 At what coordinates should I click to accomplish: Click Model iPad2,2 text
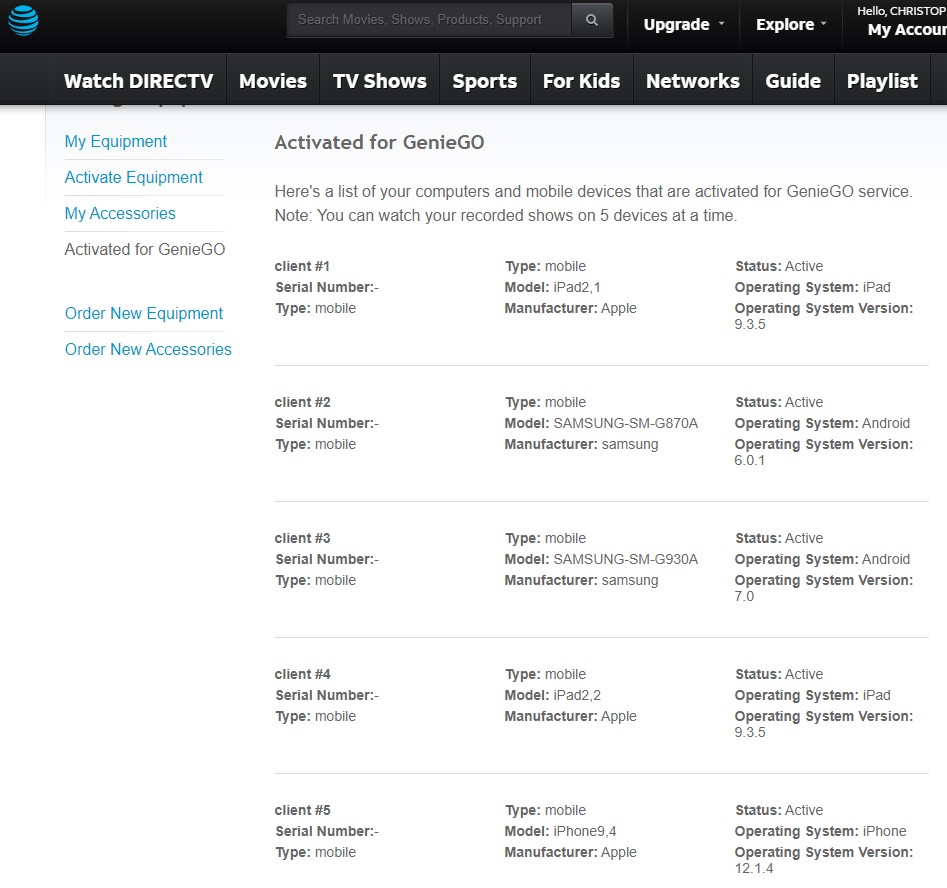(x=553, y=695)
